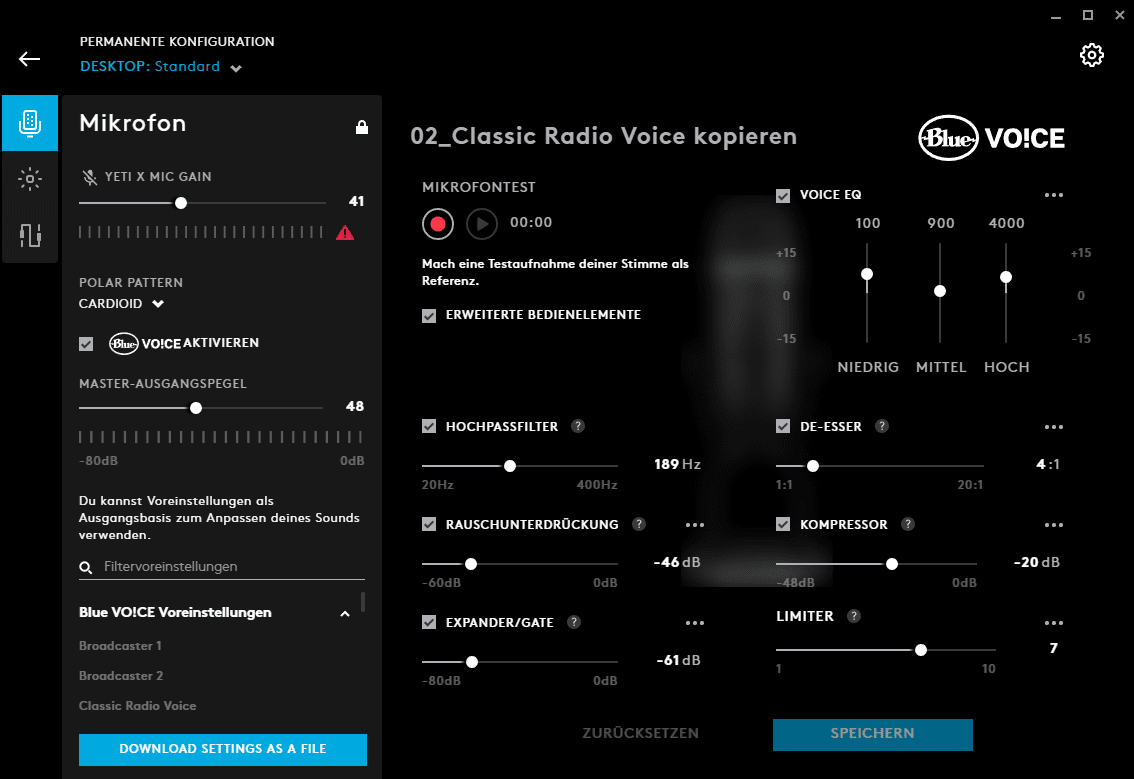Click Rauschunterdrückung slider handle

[x=471, y=563]
